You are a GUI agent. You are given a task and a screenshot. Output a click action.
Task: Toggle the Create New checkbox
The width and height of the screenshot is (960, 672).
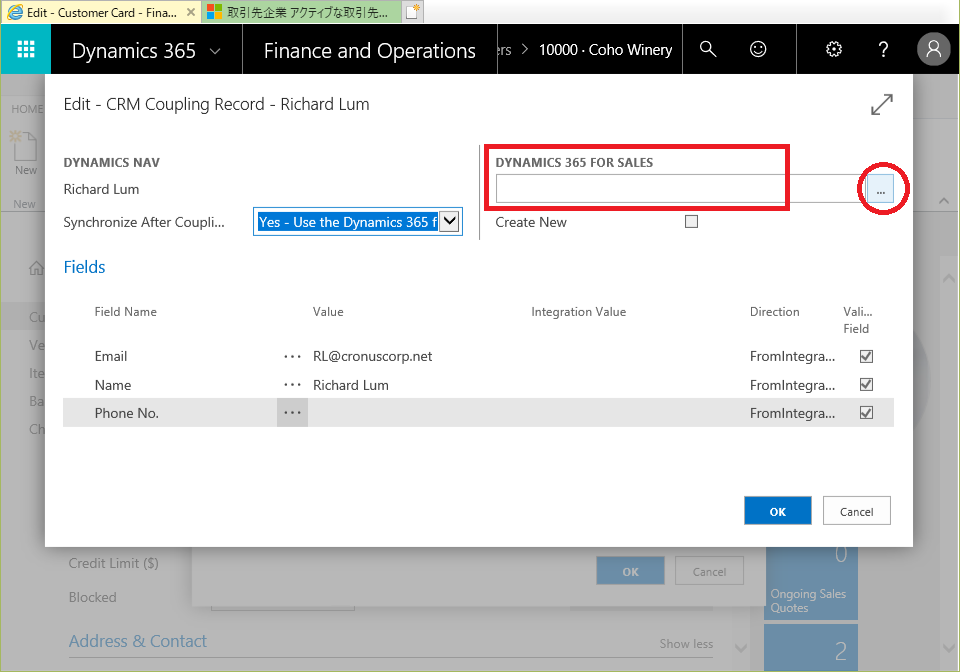[x=691, y=222]
